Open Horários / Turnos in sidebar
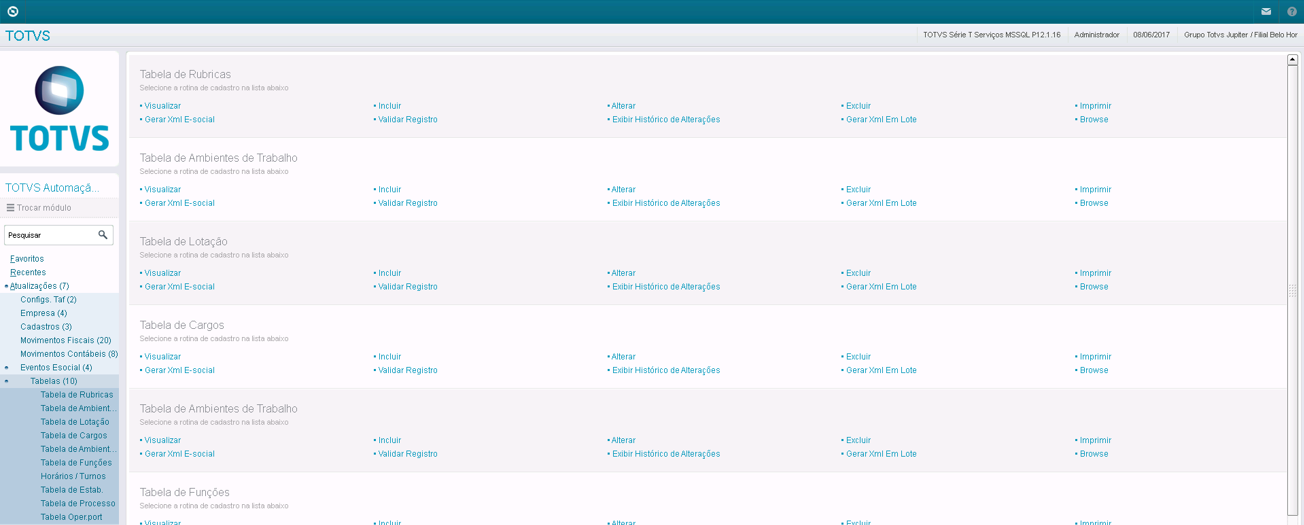1304x525 pixels. tap(73, 476)
